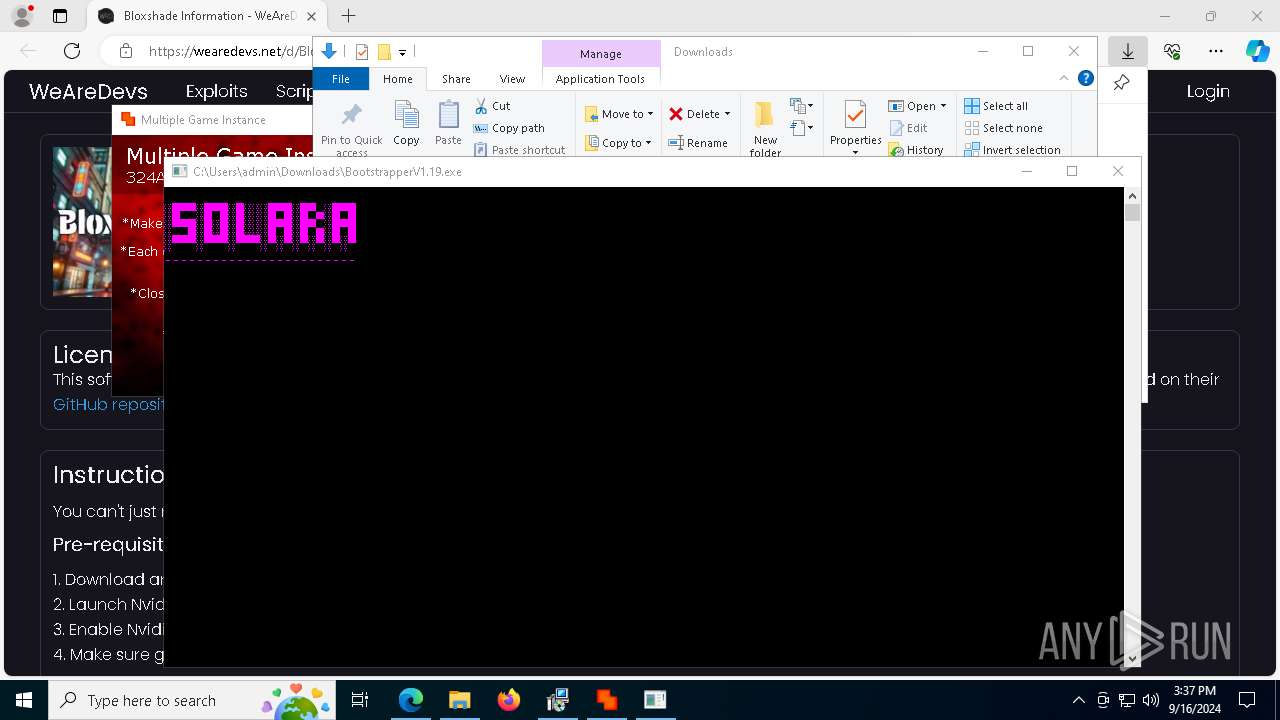1280x720 pixels.
Task: Expand the Properties dropdown arrow
Action: pyautogui.click(x=855, y=153)
